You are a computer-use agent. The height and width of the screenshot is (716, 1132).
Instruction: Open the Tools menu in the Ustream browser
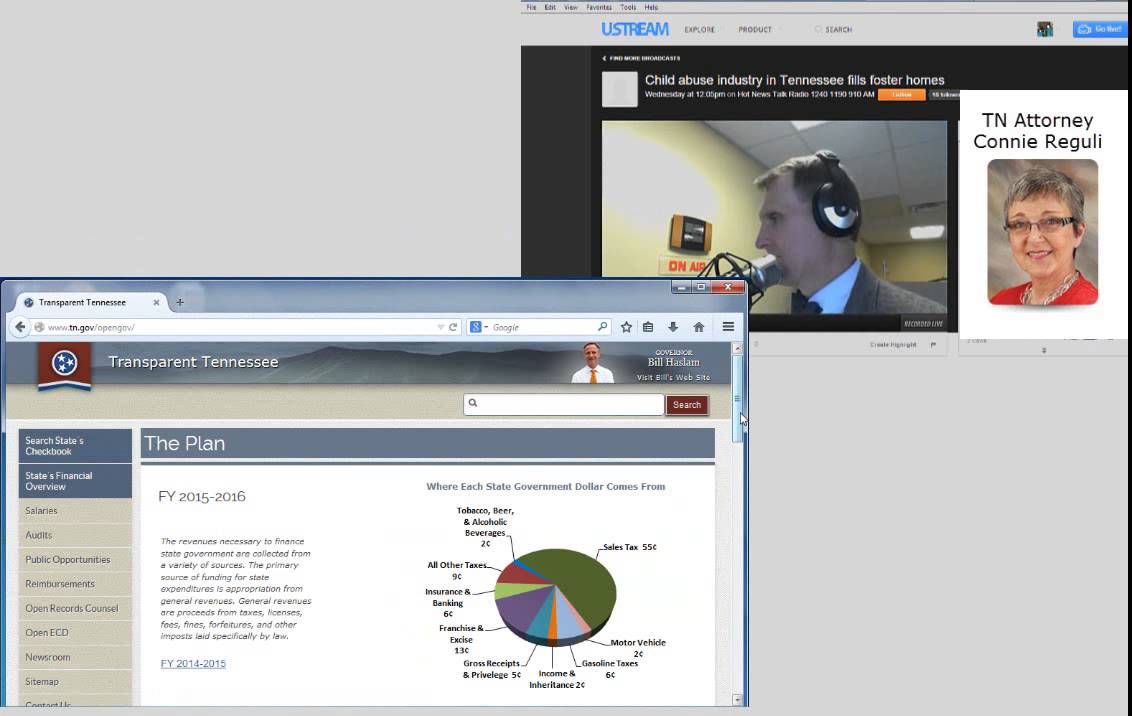tap(628, 7)
